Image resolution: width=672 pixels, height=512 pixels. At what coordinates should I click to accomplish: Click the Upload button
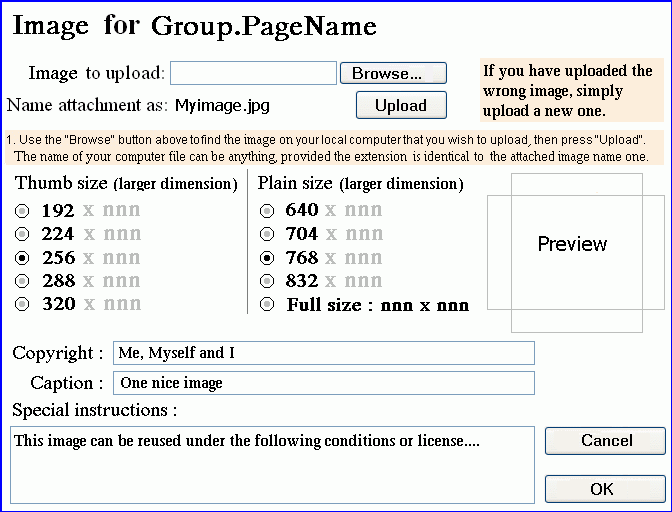tap(401, 105)
